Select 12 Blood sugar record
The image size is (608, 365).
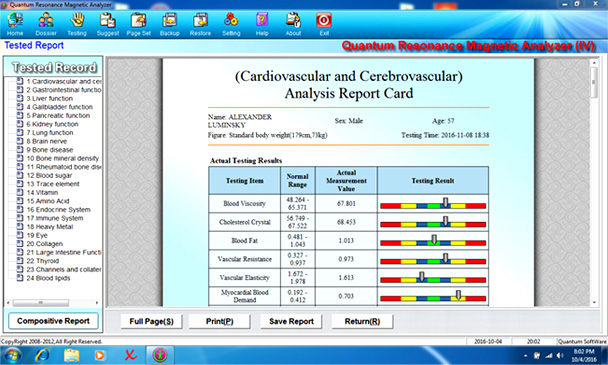(45, 175)
